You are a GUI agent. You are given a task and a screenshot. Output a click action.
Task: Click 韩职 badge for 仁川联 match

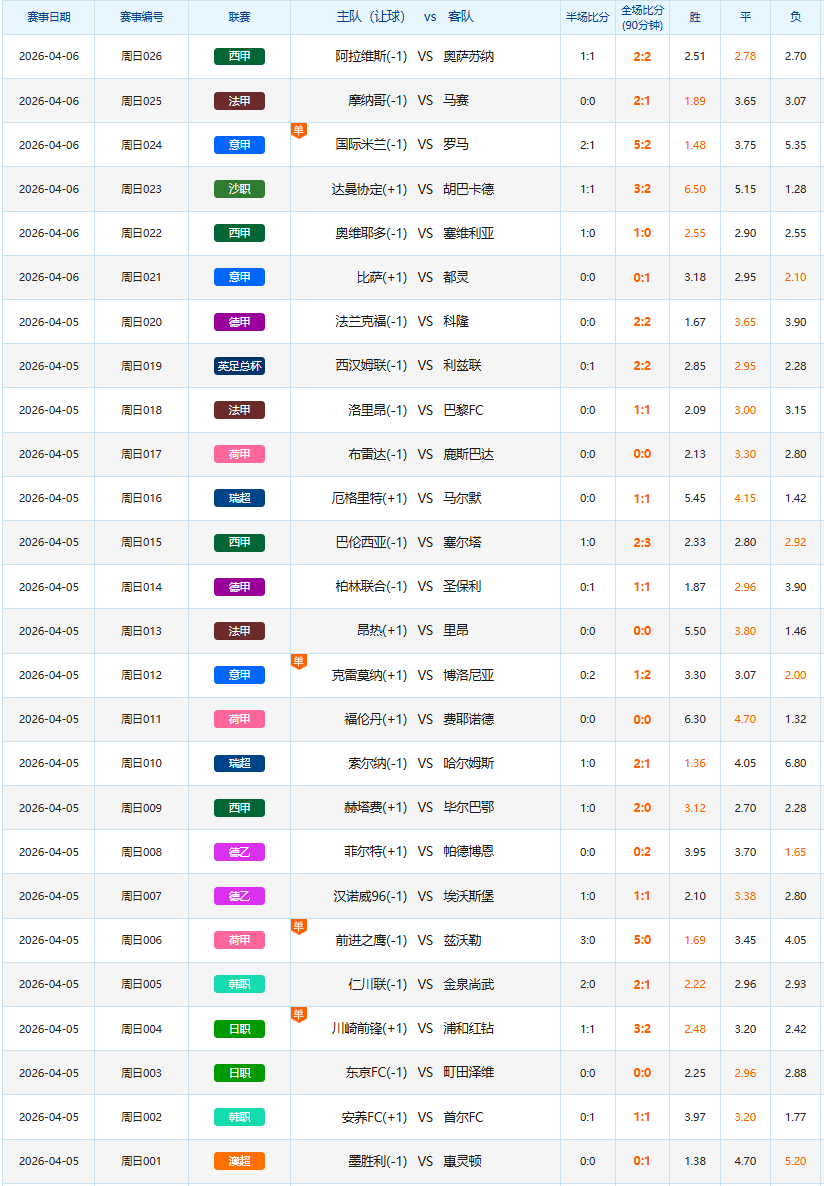point(239,984)
